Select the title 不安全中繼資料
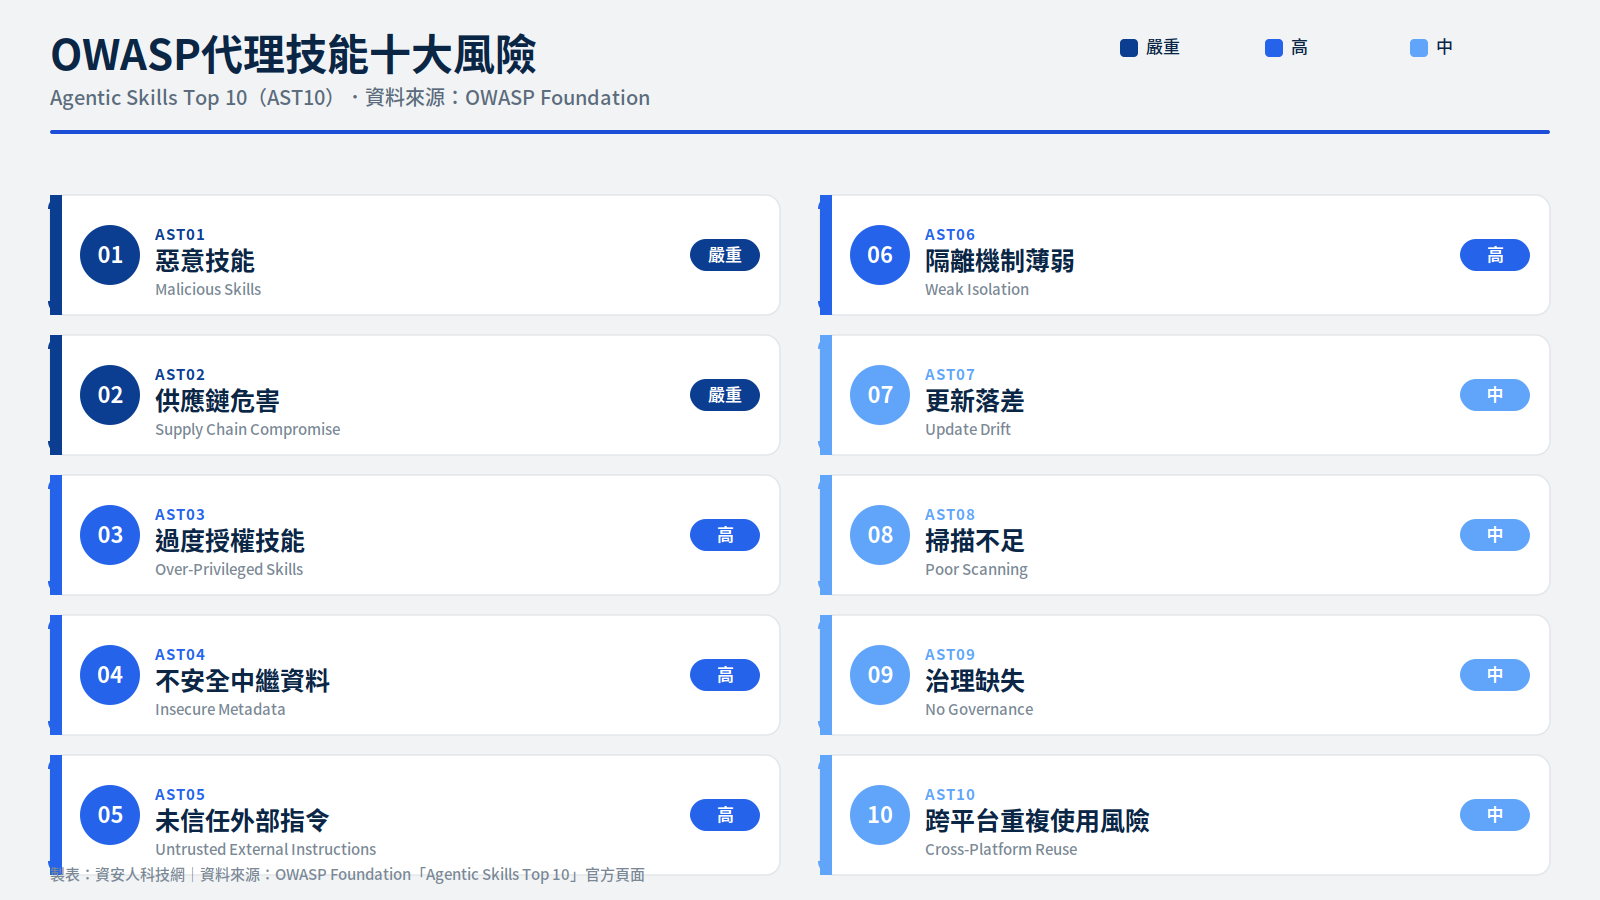Viewport: 1600px width, 900px height. point(242,681)
